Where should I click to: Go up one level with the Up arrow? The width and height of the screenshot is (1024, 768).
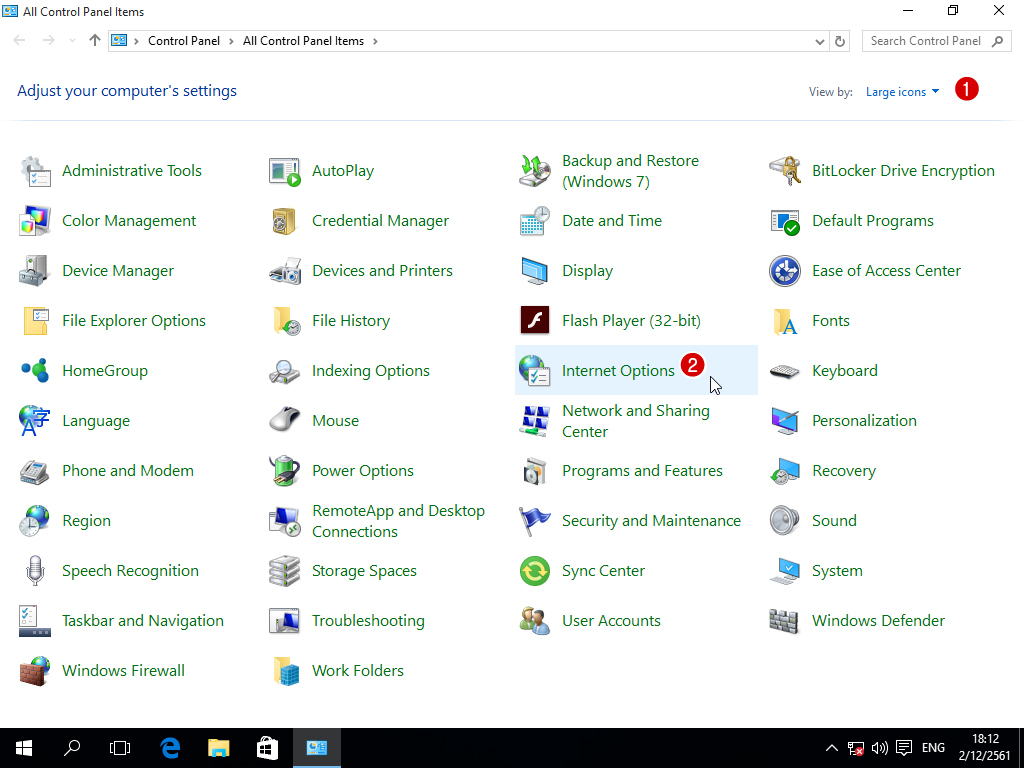pyautogui.click(x=95, y=40)
